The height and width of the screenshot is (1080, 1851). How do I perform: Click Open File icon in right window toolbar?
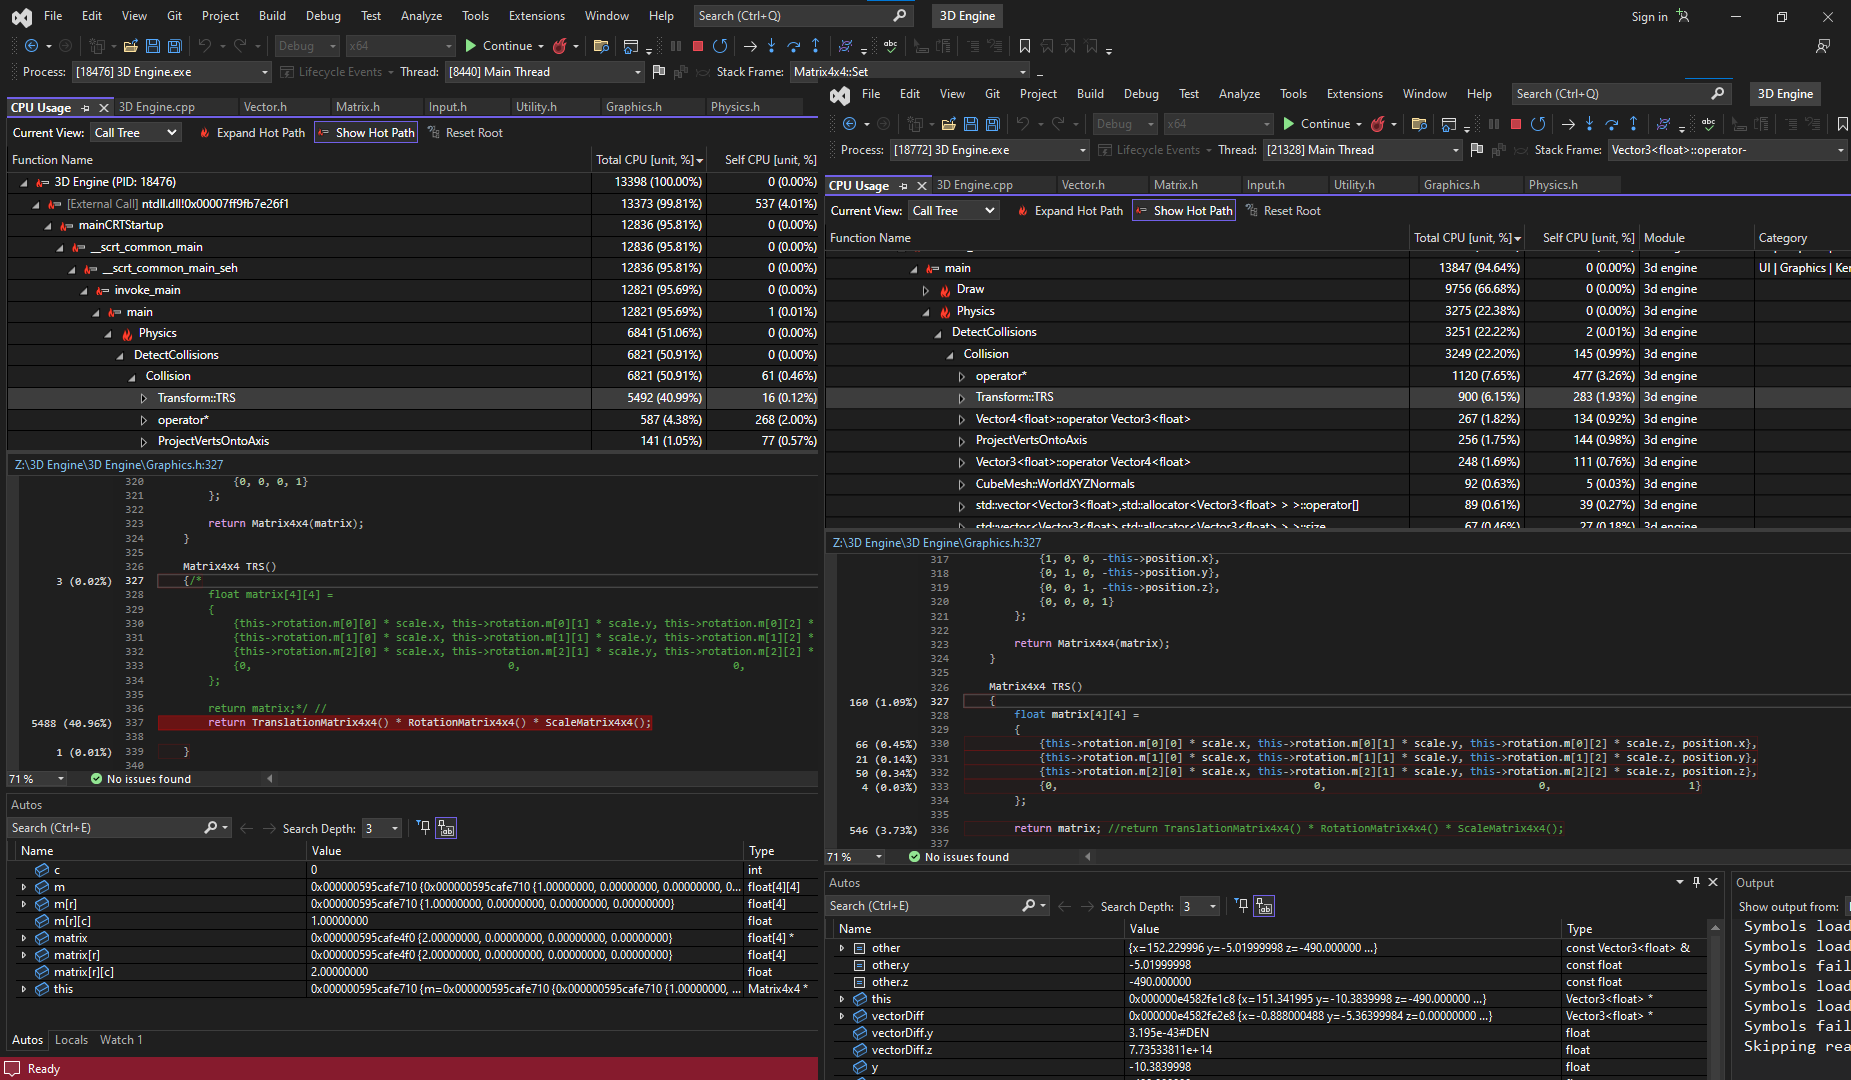948,124
